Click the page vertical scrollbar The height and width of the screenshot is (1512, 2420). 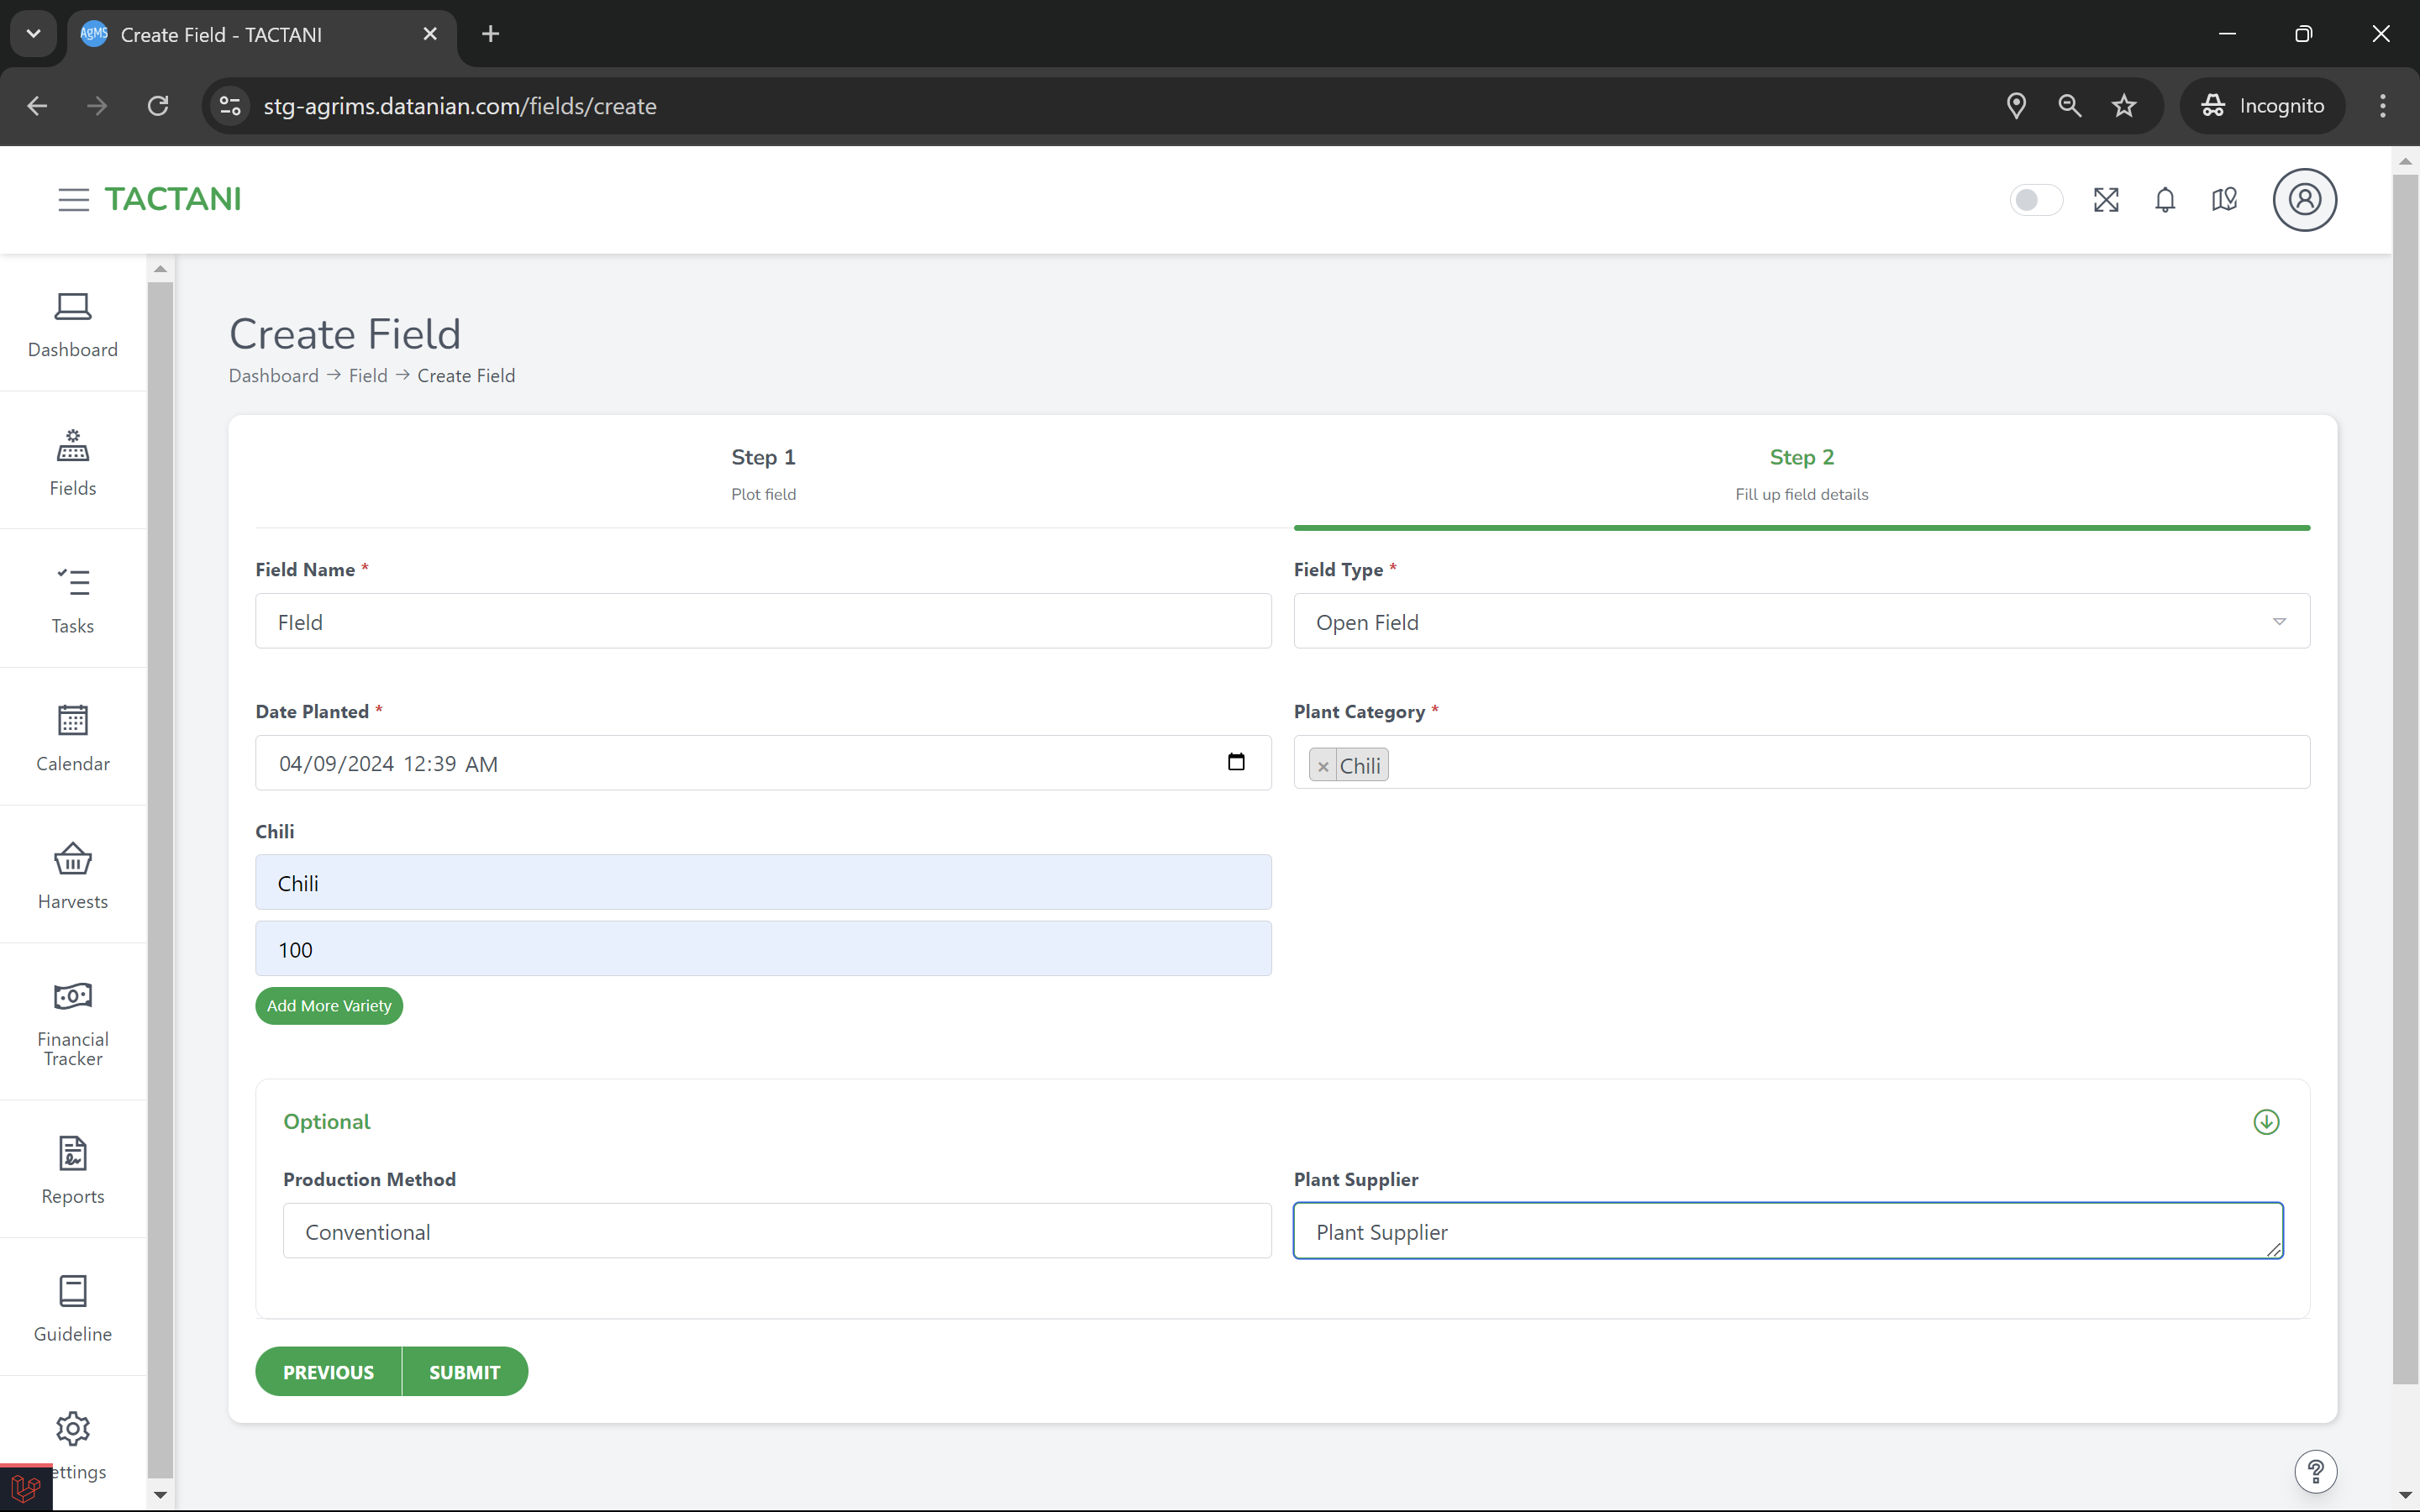(2404, 780)
